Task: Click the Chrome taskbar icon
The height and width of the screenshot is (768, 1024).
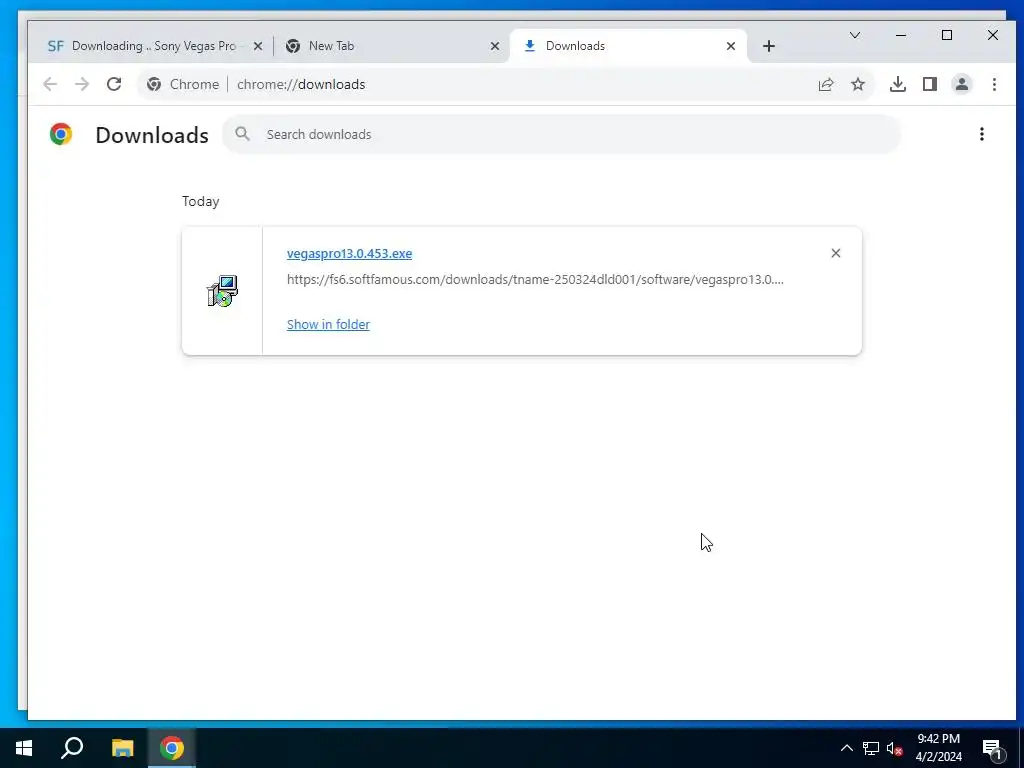Action: [172, 748]
